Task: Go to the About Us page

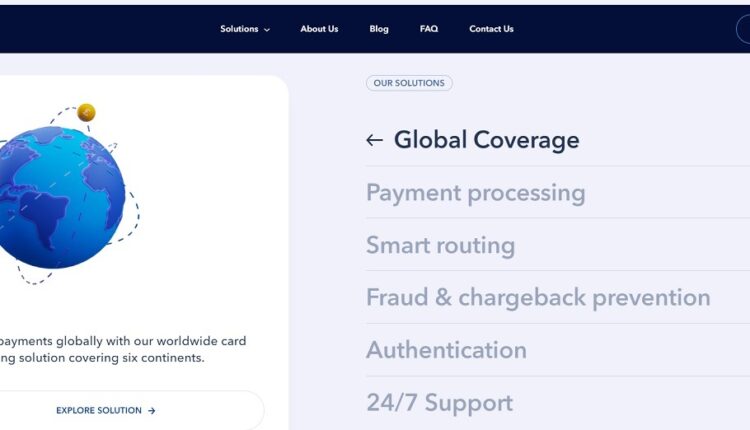Action: (x=319, y=29)
